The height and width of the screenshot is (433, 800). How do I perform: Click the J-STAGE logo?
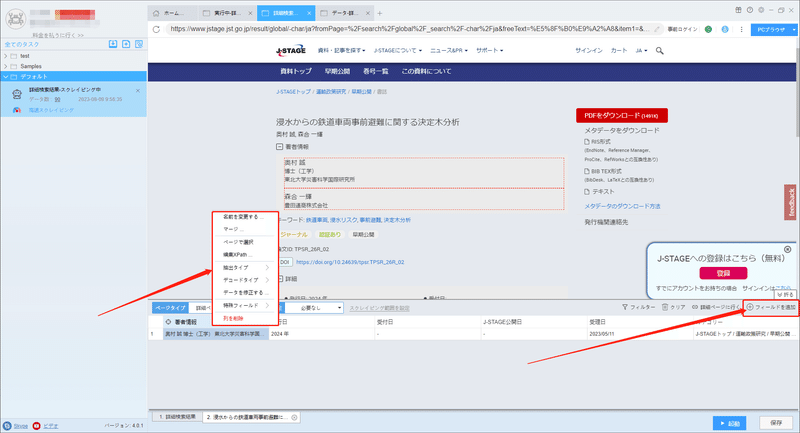click(x=291, y=50)
